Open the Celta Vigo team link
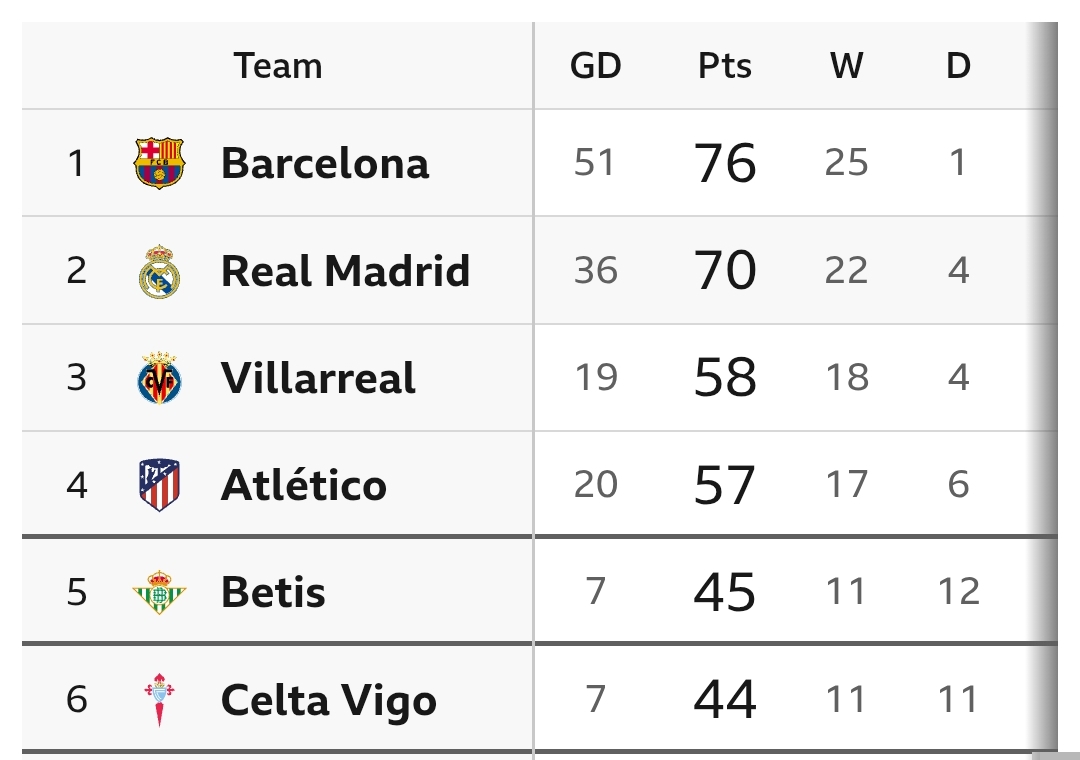1080x760 pixels. 328,699
